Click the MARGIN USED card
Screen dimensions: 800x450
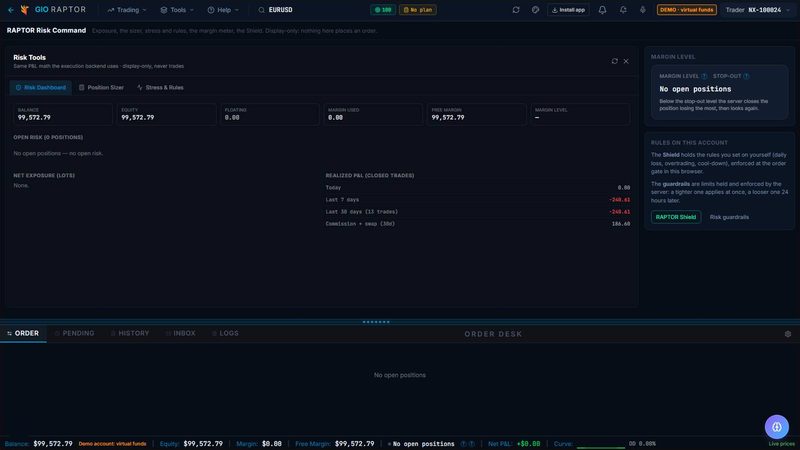click(373, 114)
